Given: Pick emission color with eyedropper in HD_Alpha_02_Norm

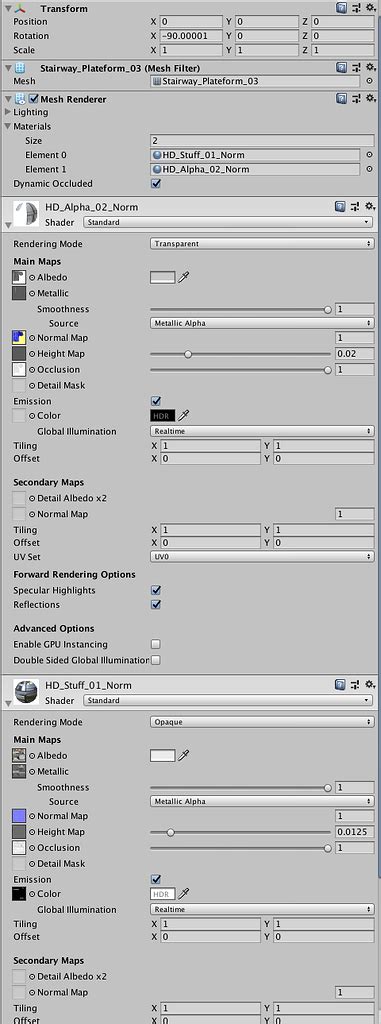Looking at the screenshot, I should (x=184, y=415).
